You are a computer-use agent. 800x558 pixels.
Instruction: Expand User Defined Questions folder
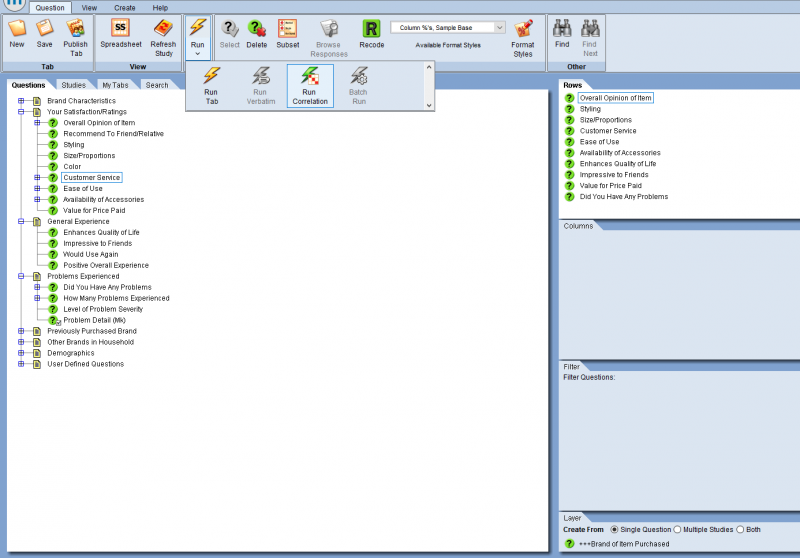pyautogui.click(x=21, y=364)
